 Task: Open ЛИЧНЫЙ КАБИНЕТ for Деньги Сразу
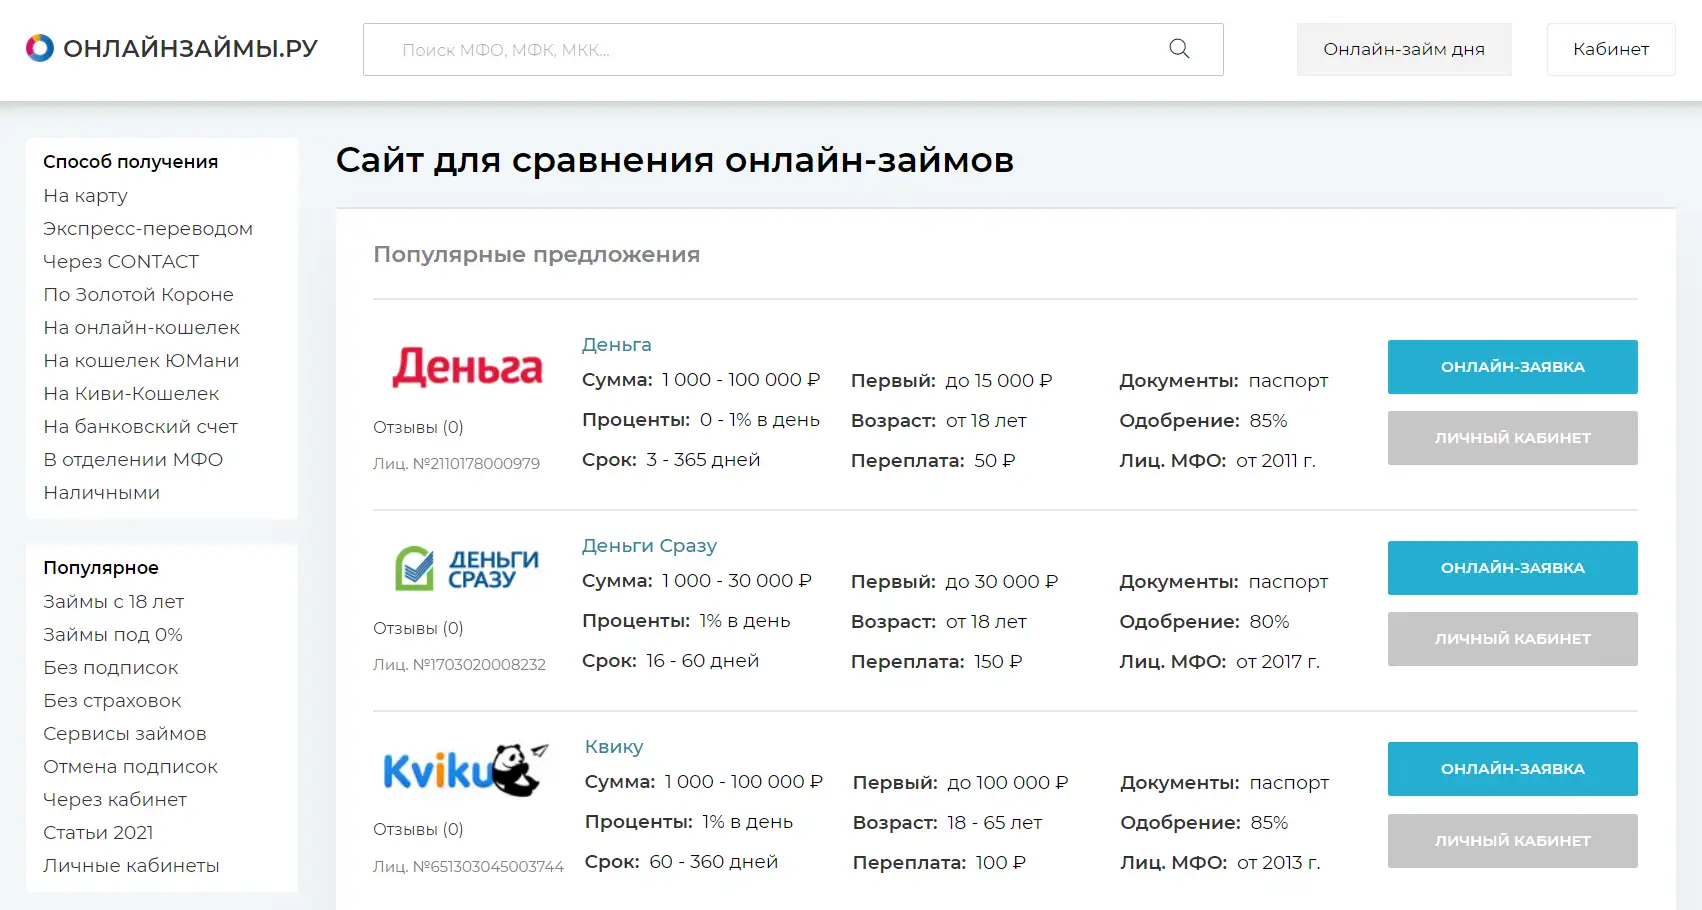tap(1512, 639)
